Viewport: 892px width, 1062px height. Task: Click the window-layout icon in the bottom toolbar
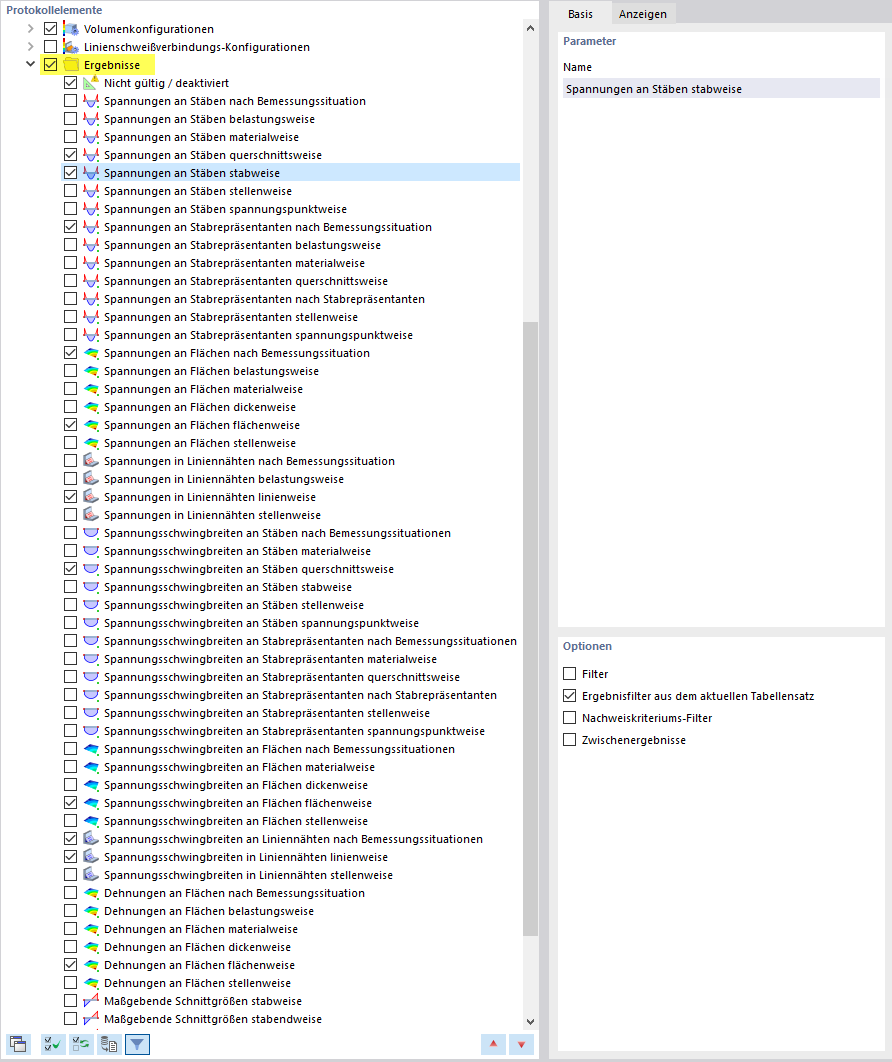point(18,1044)
